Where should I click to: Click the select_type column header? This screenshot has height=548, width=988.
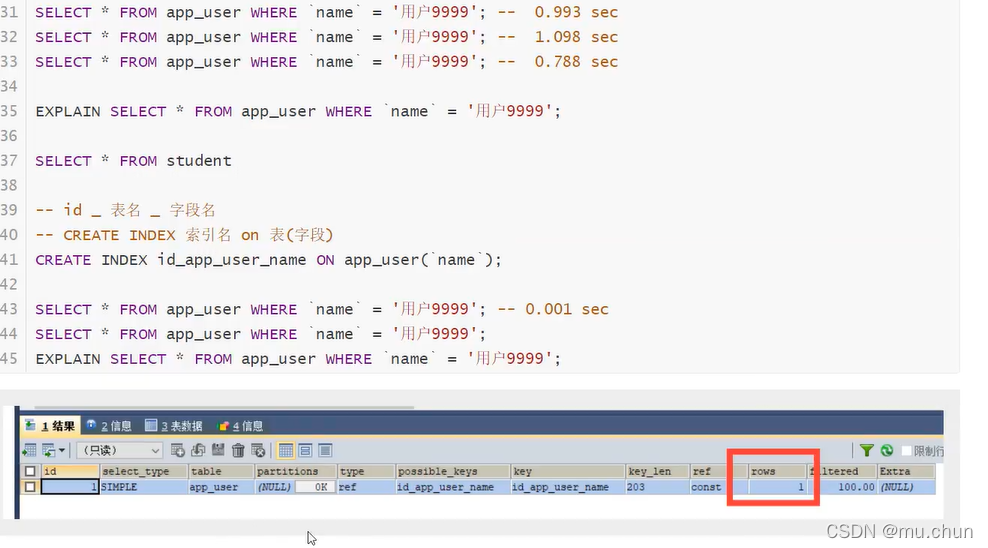click(144, 471)
